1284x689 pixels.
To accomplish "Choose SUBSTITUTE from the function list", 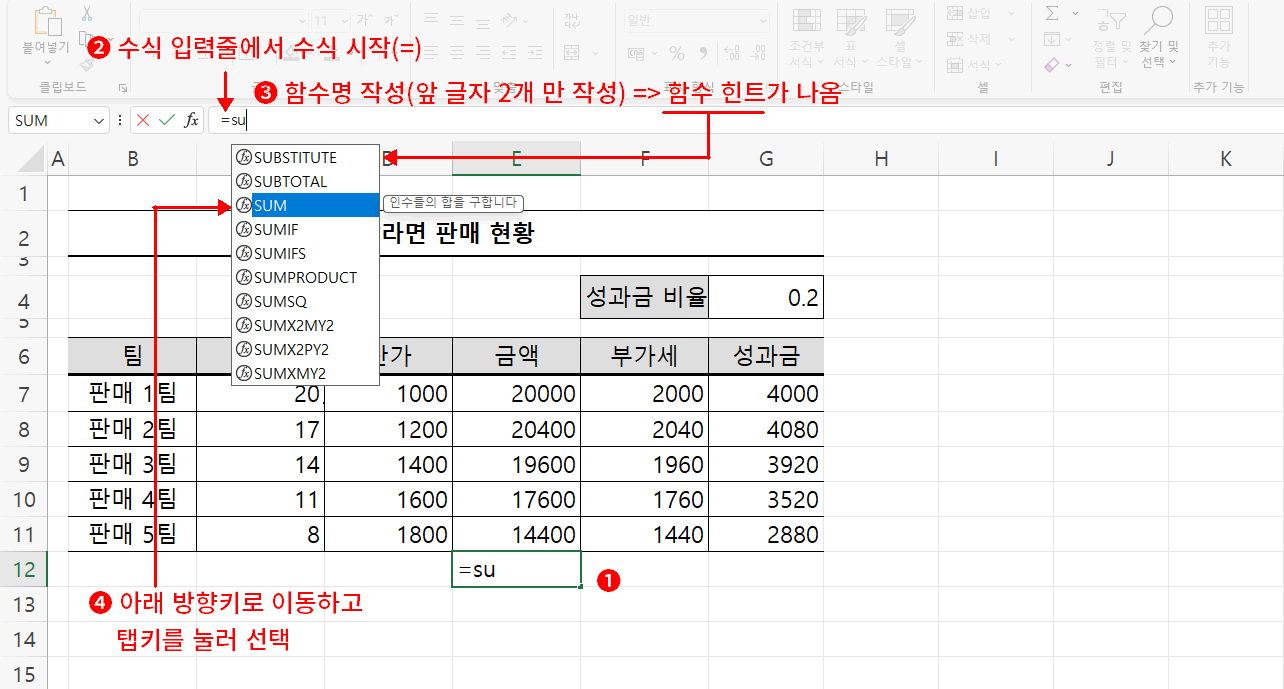I will tap(305, 157).
